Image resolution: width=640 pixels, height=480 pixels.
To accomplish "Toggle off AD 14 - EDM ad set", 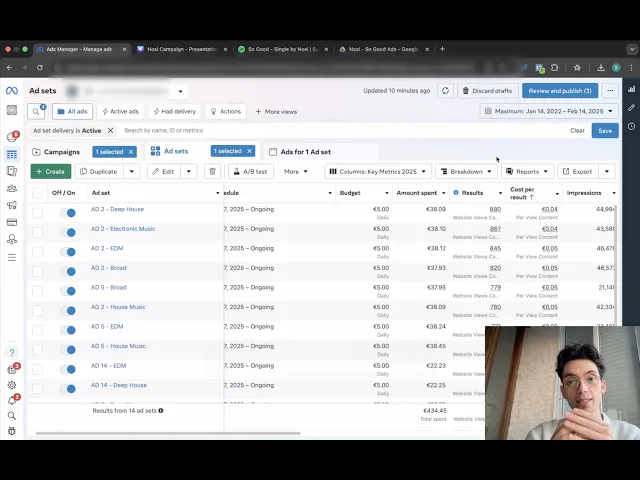I will click(x=68, y=369).
